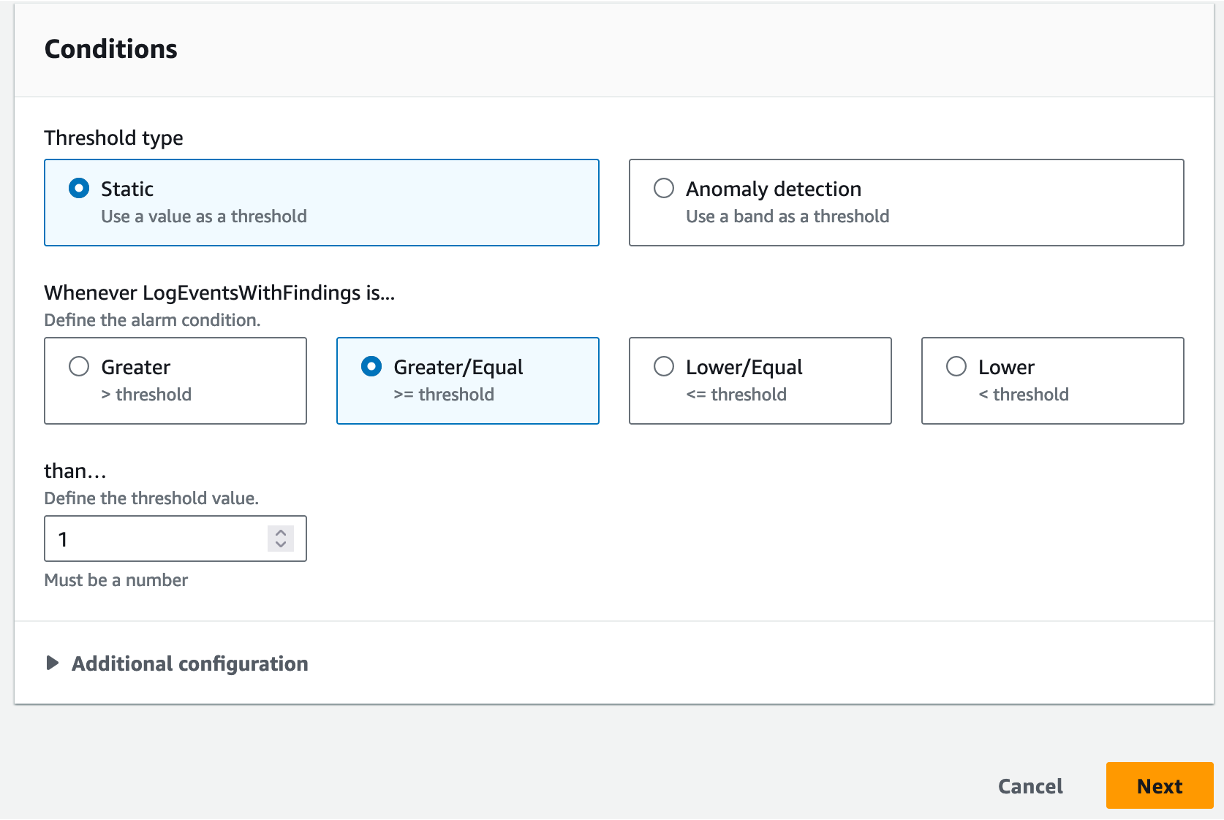Click the Lower radio circle icon
This screenshot has height=820, width=1224.
(x=956, y=366)
